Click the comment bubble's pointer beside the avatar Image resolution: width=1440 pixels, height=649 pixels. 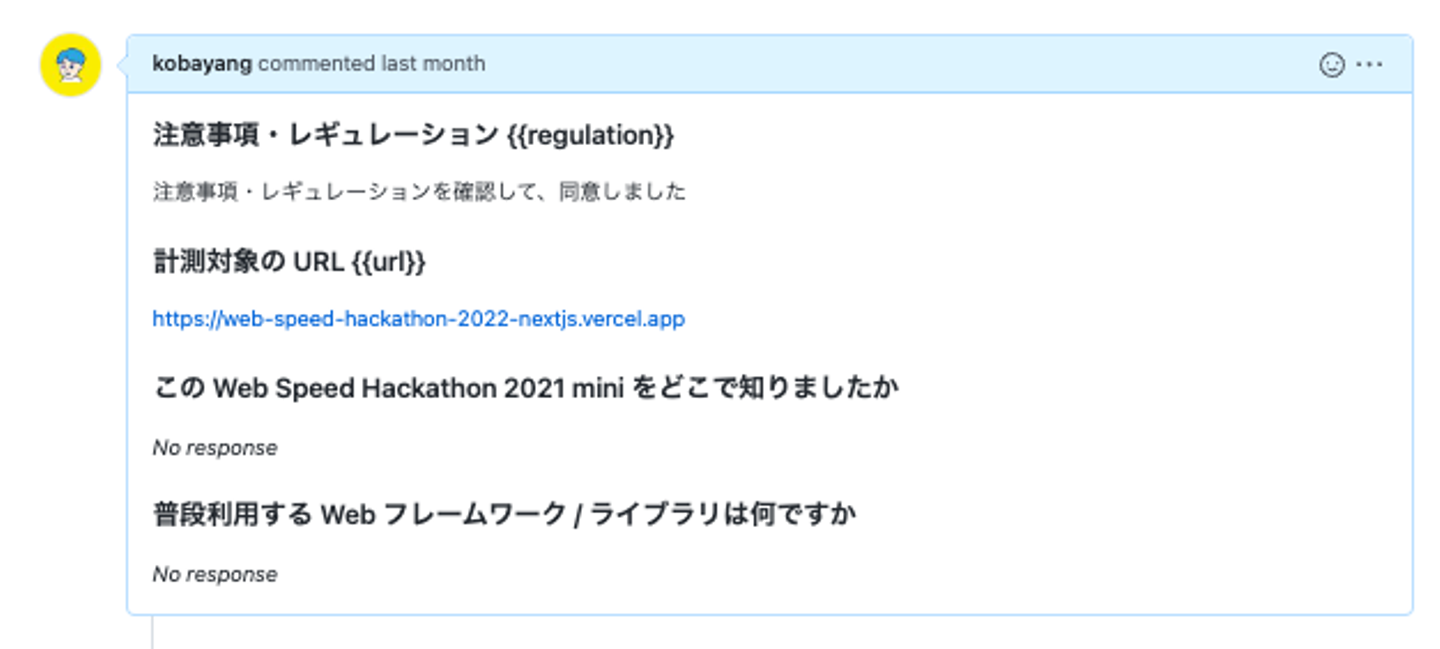tap(122, 65)
